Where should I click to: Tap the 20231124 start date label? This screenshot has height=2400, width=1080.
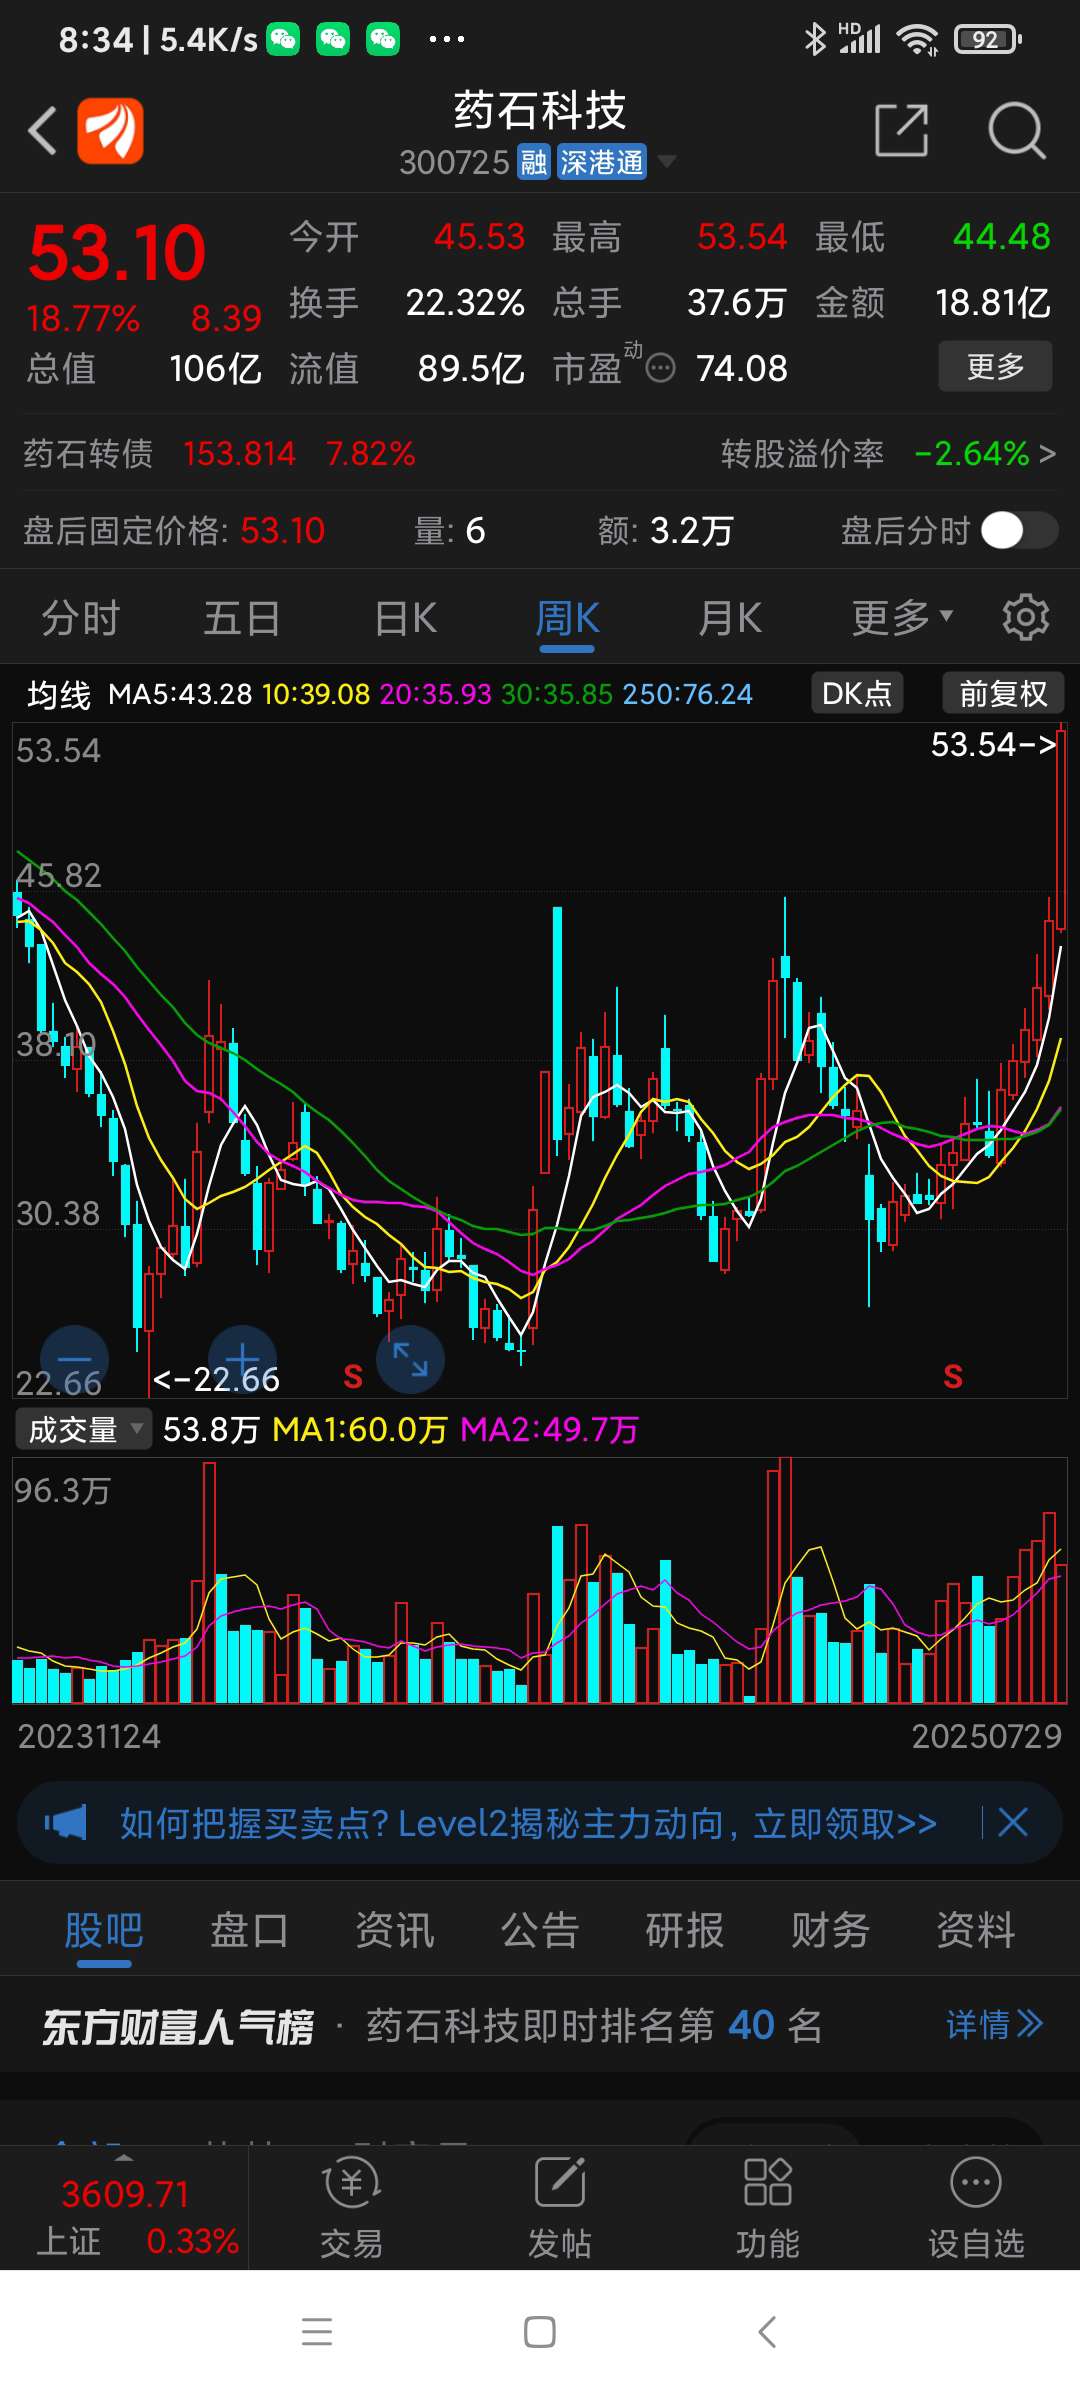89,1736
